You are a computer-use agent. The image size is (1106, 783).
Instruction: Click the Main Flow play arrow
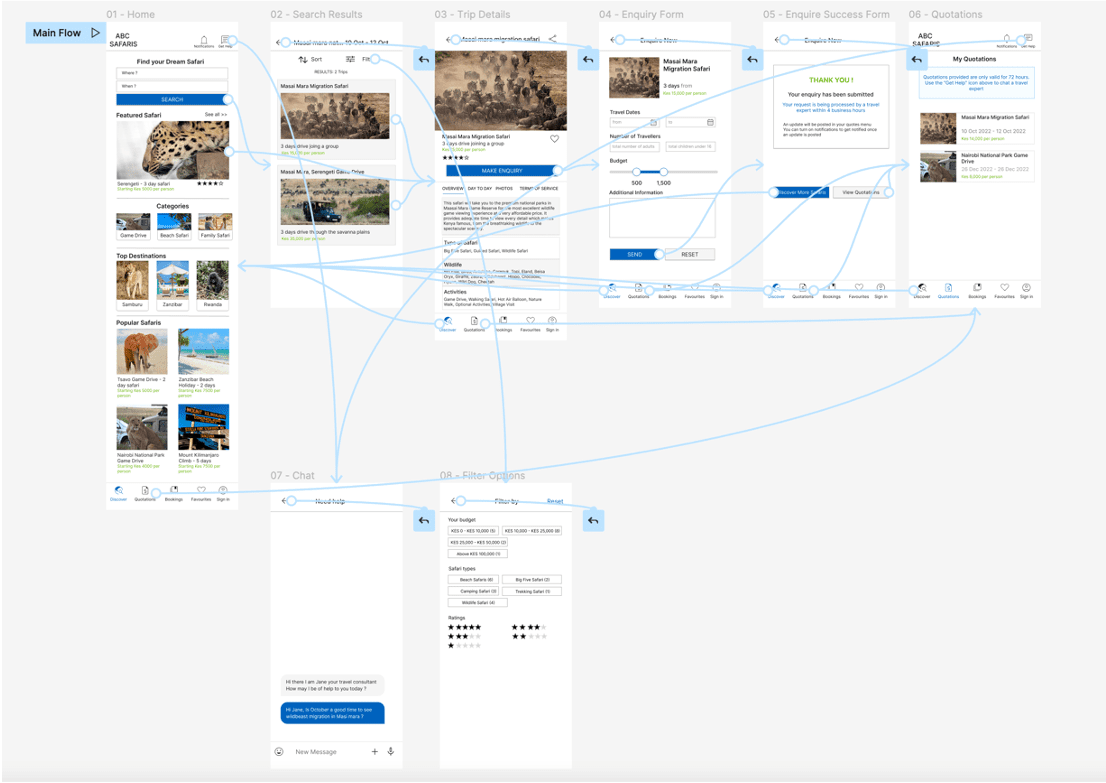(x=95, y=33)
